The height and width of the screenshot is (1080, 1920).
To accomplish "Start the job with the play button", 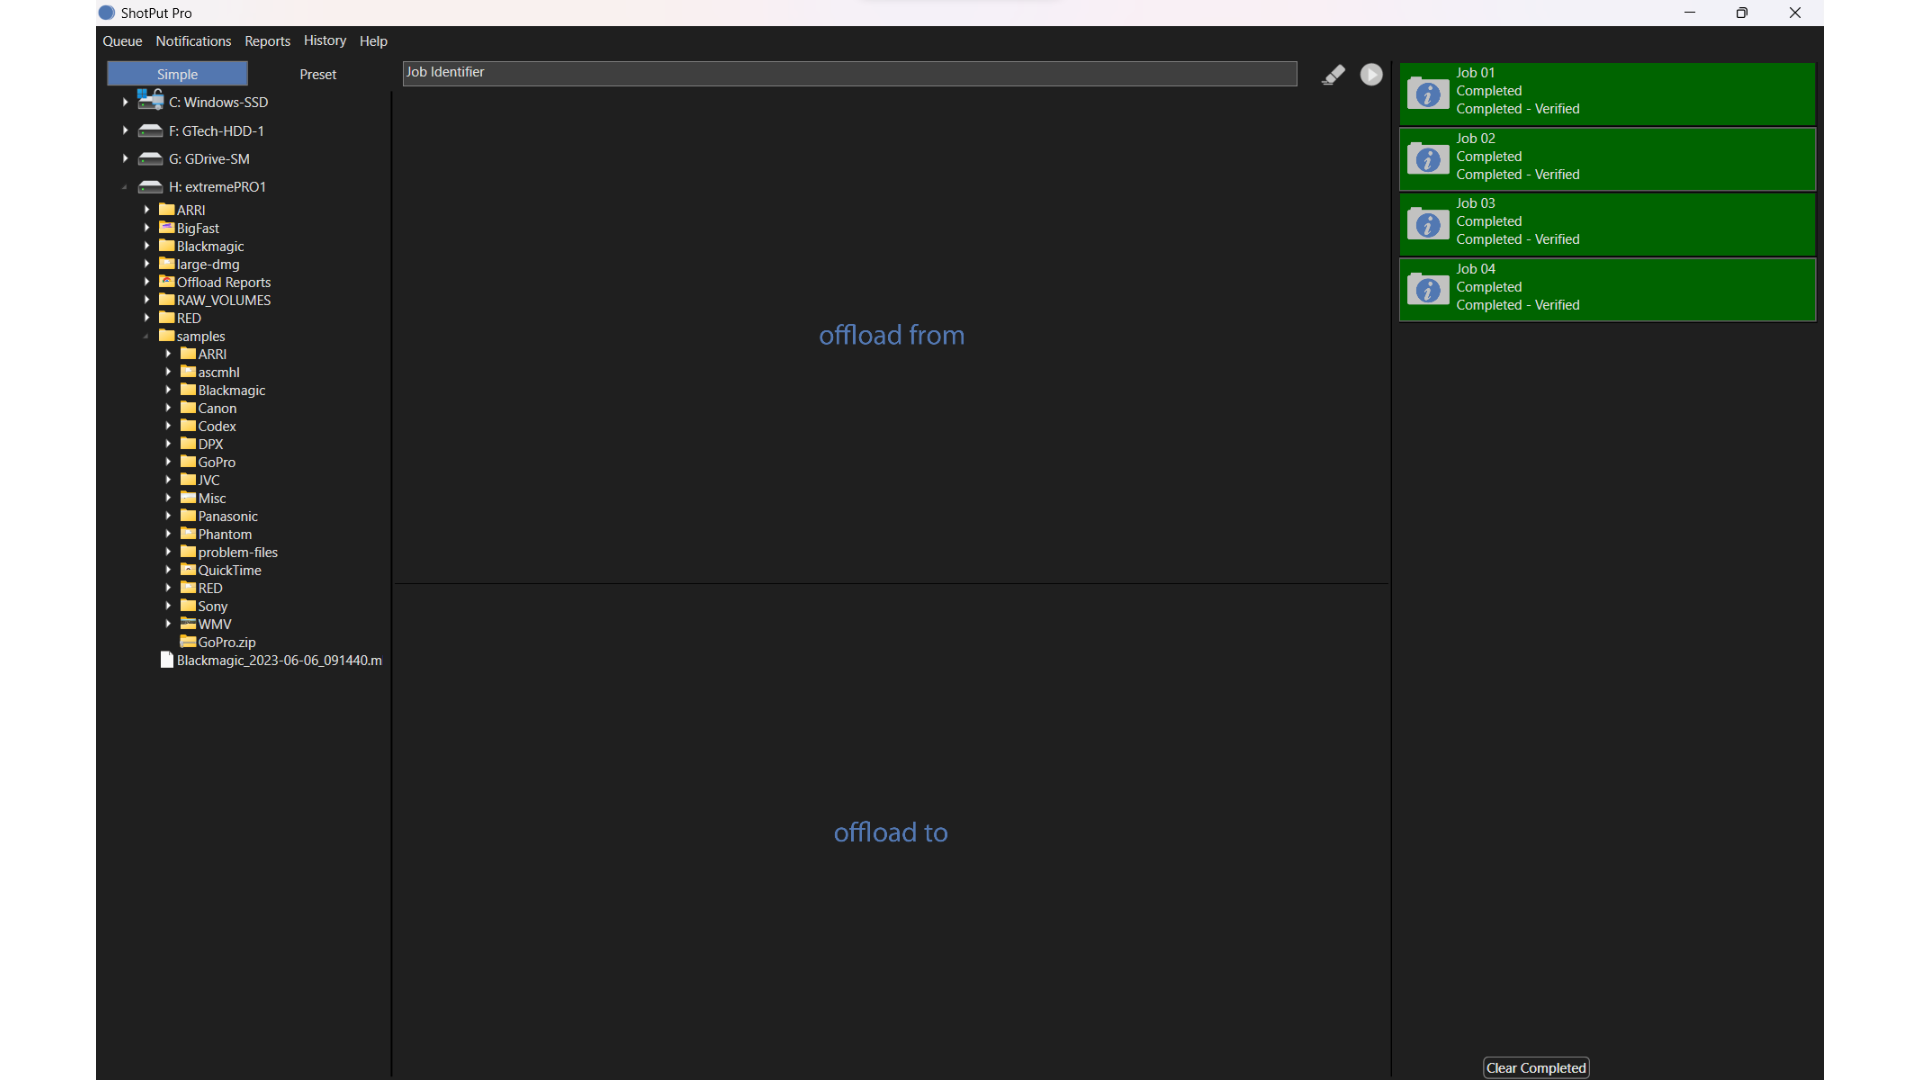I will pos(1371,75).
